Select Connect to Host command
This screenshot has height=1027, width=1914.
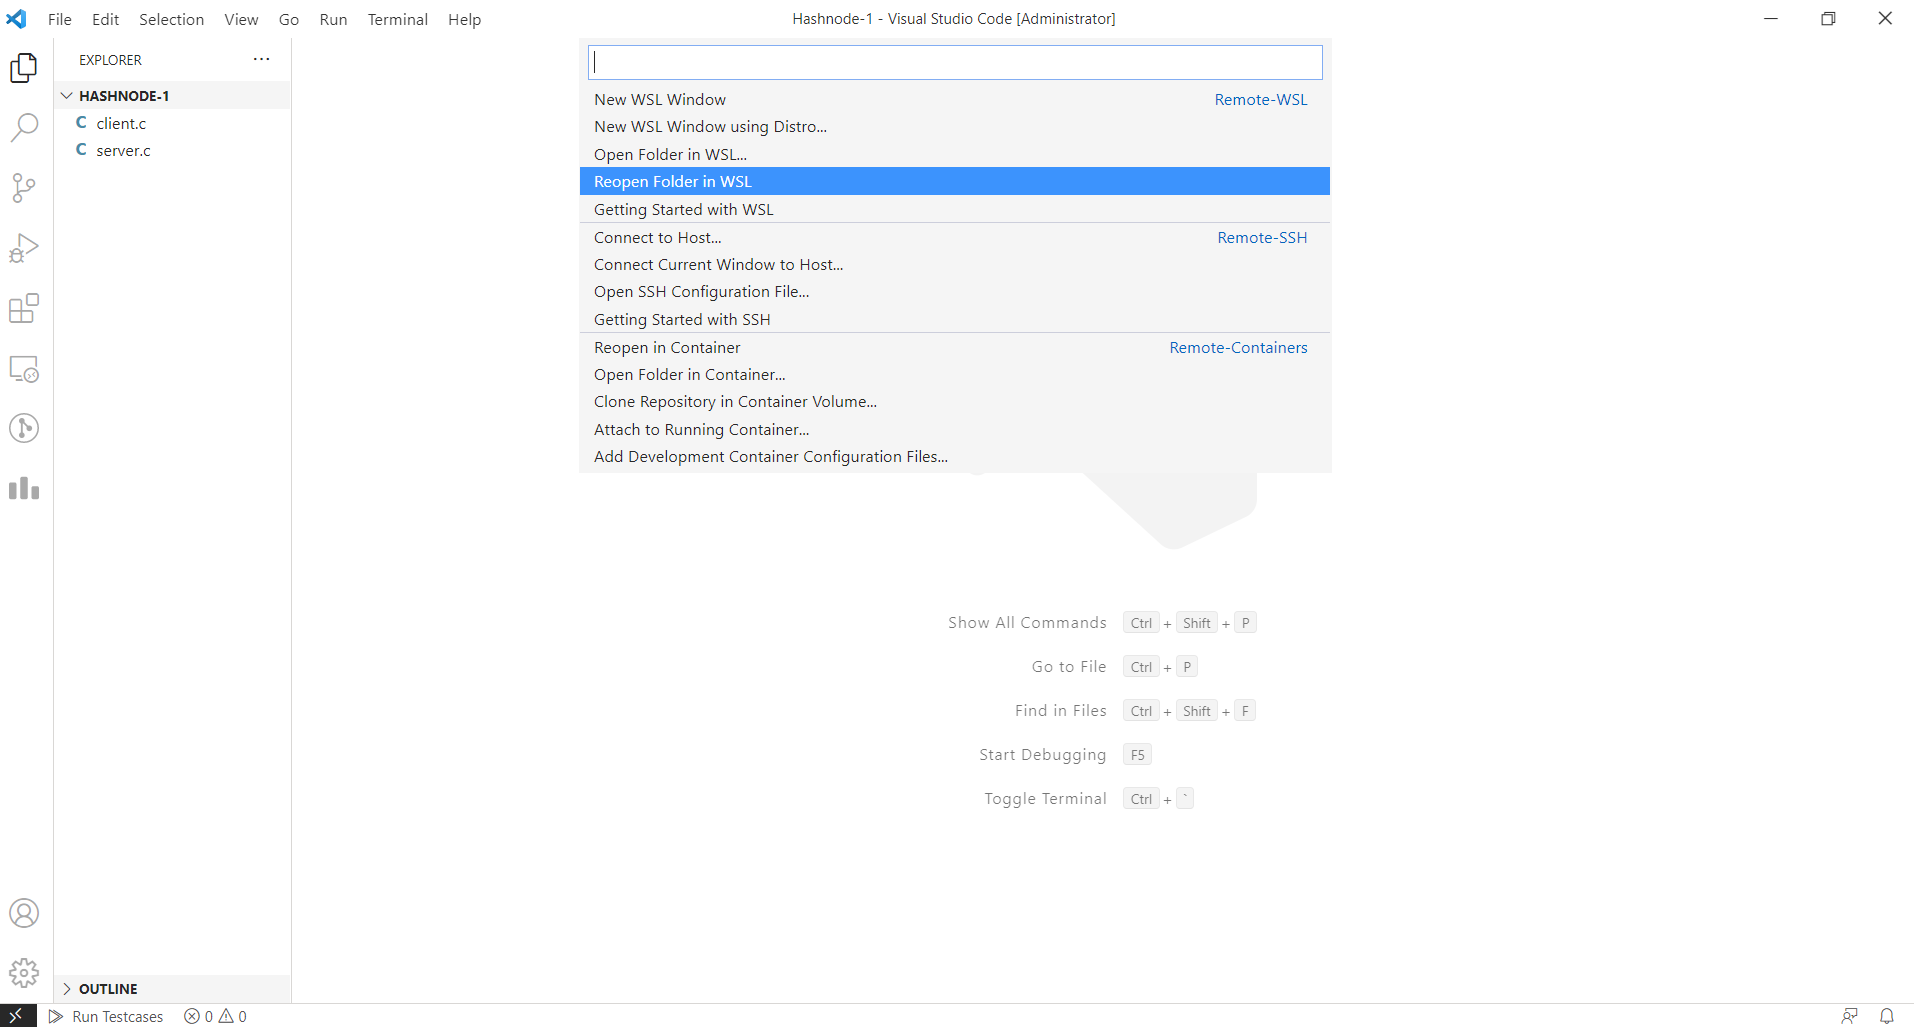(x=955, y=237)
